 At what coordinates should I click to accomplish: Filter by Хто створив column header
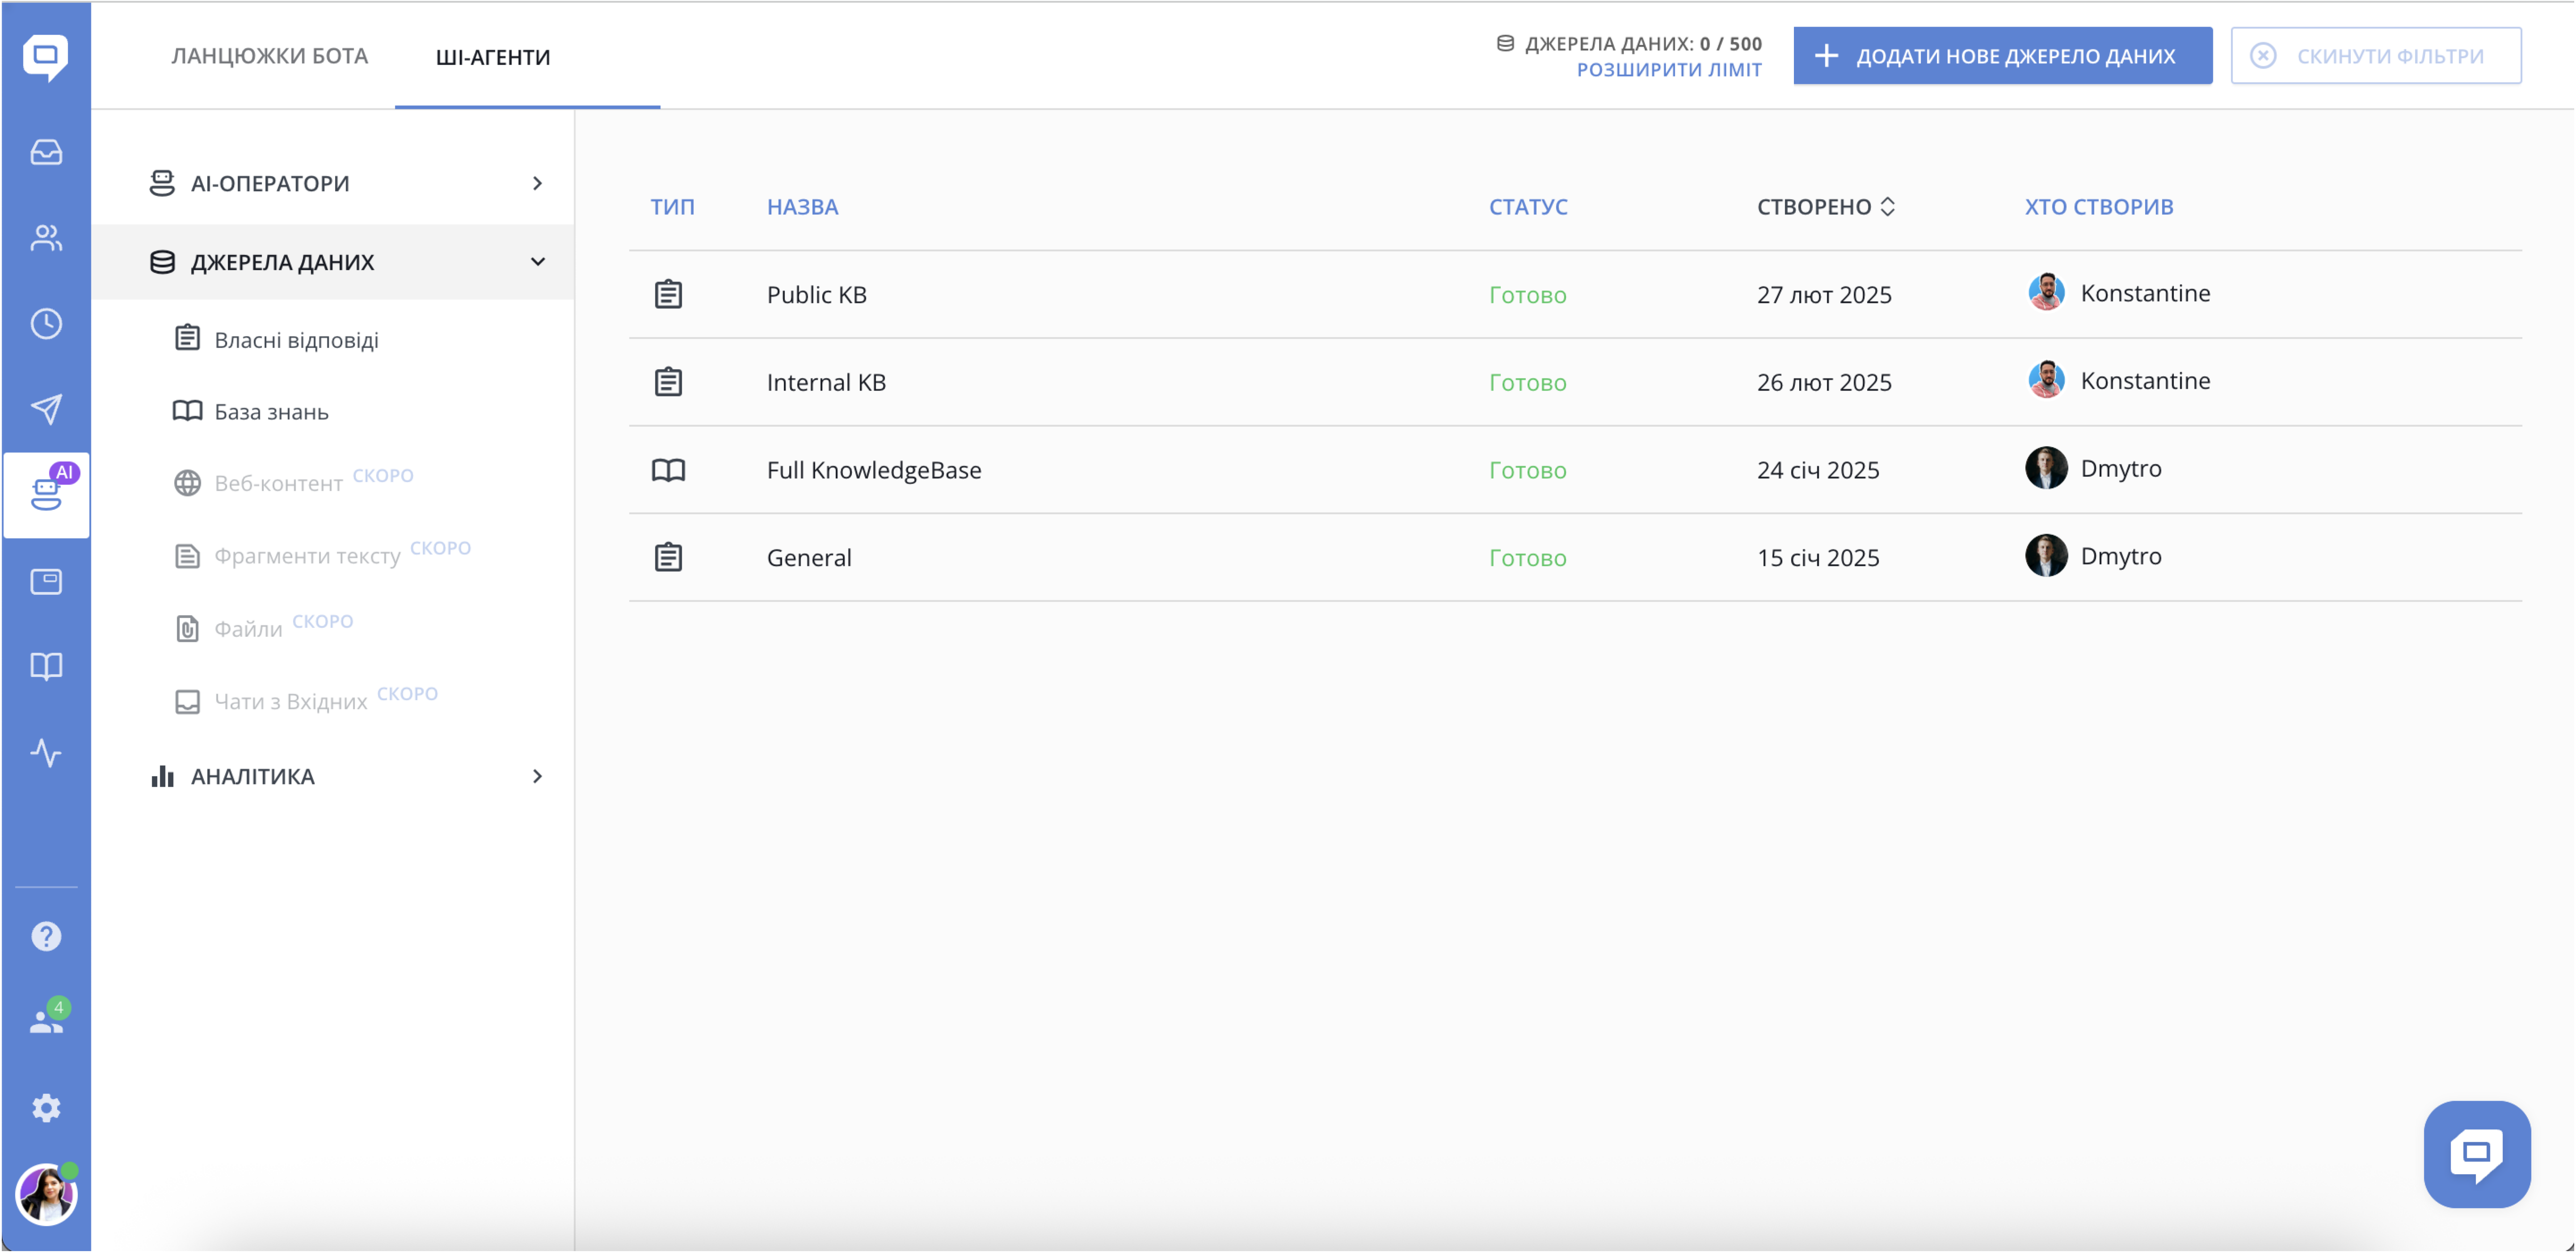click(x=2099, y=207)
